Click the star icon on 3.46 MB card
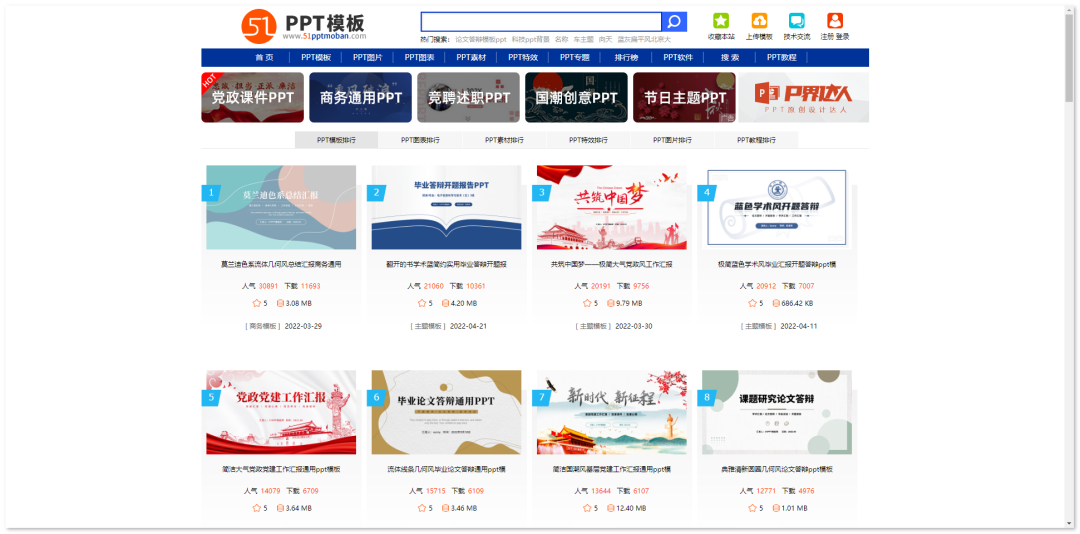1080x534 pixels. [422, 509]
